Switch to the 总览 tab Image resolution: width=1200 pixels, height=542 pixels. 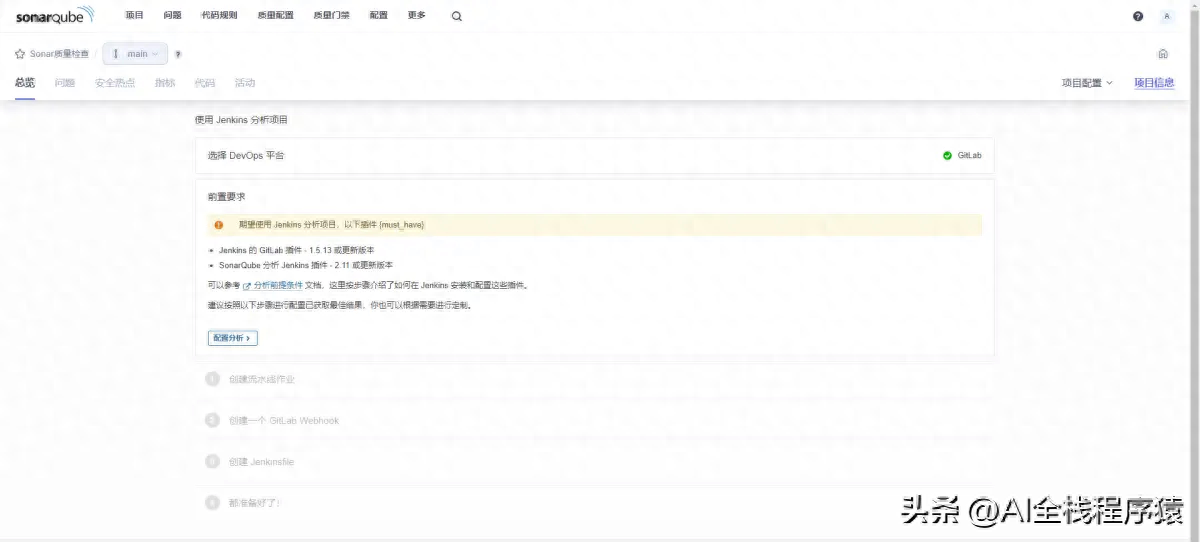[x=25, y=83]
